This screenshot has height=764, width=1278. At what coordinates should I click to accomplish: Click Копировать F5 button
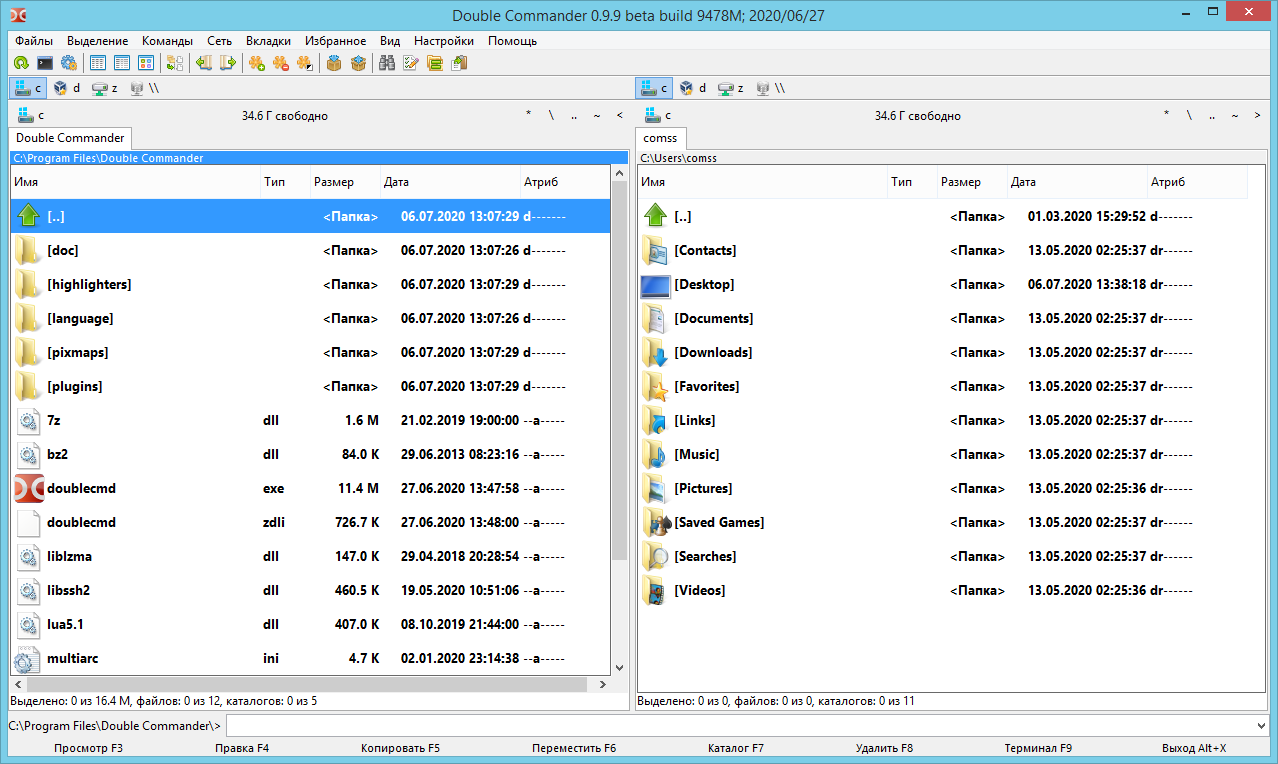tap(400, 748)
